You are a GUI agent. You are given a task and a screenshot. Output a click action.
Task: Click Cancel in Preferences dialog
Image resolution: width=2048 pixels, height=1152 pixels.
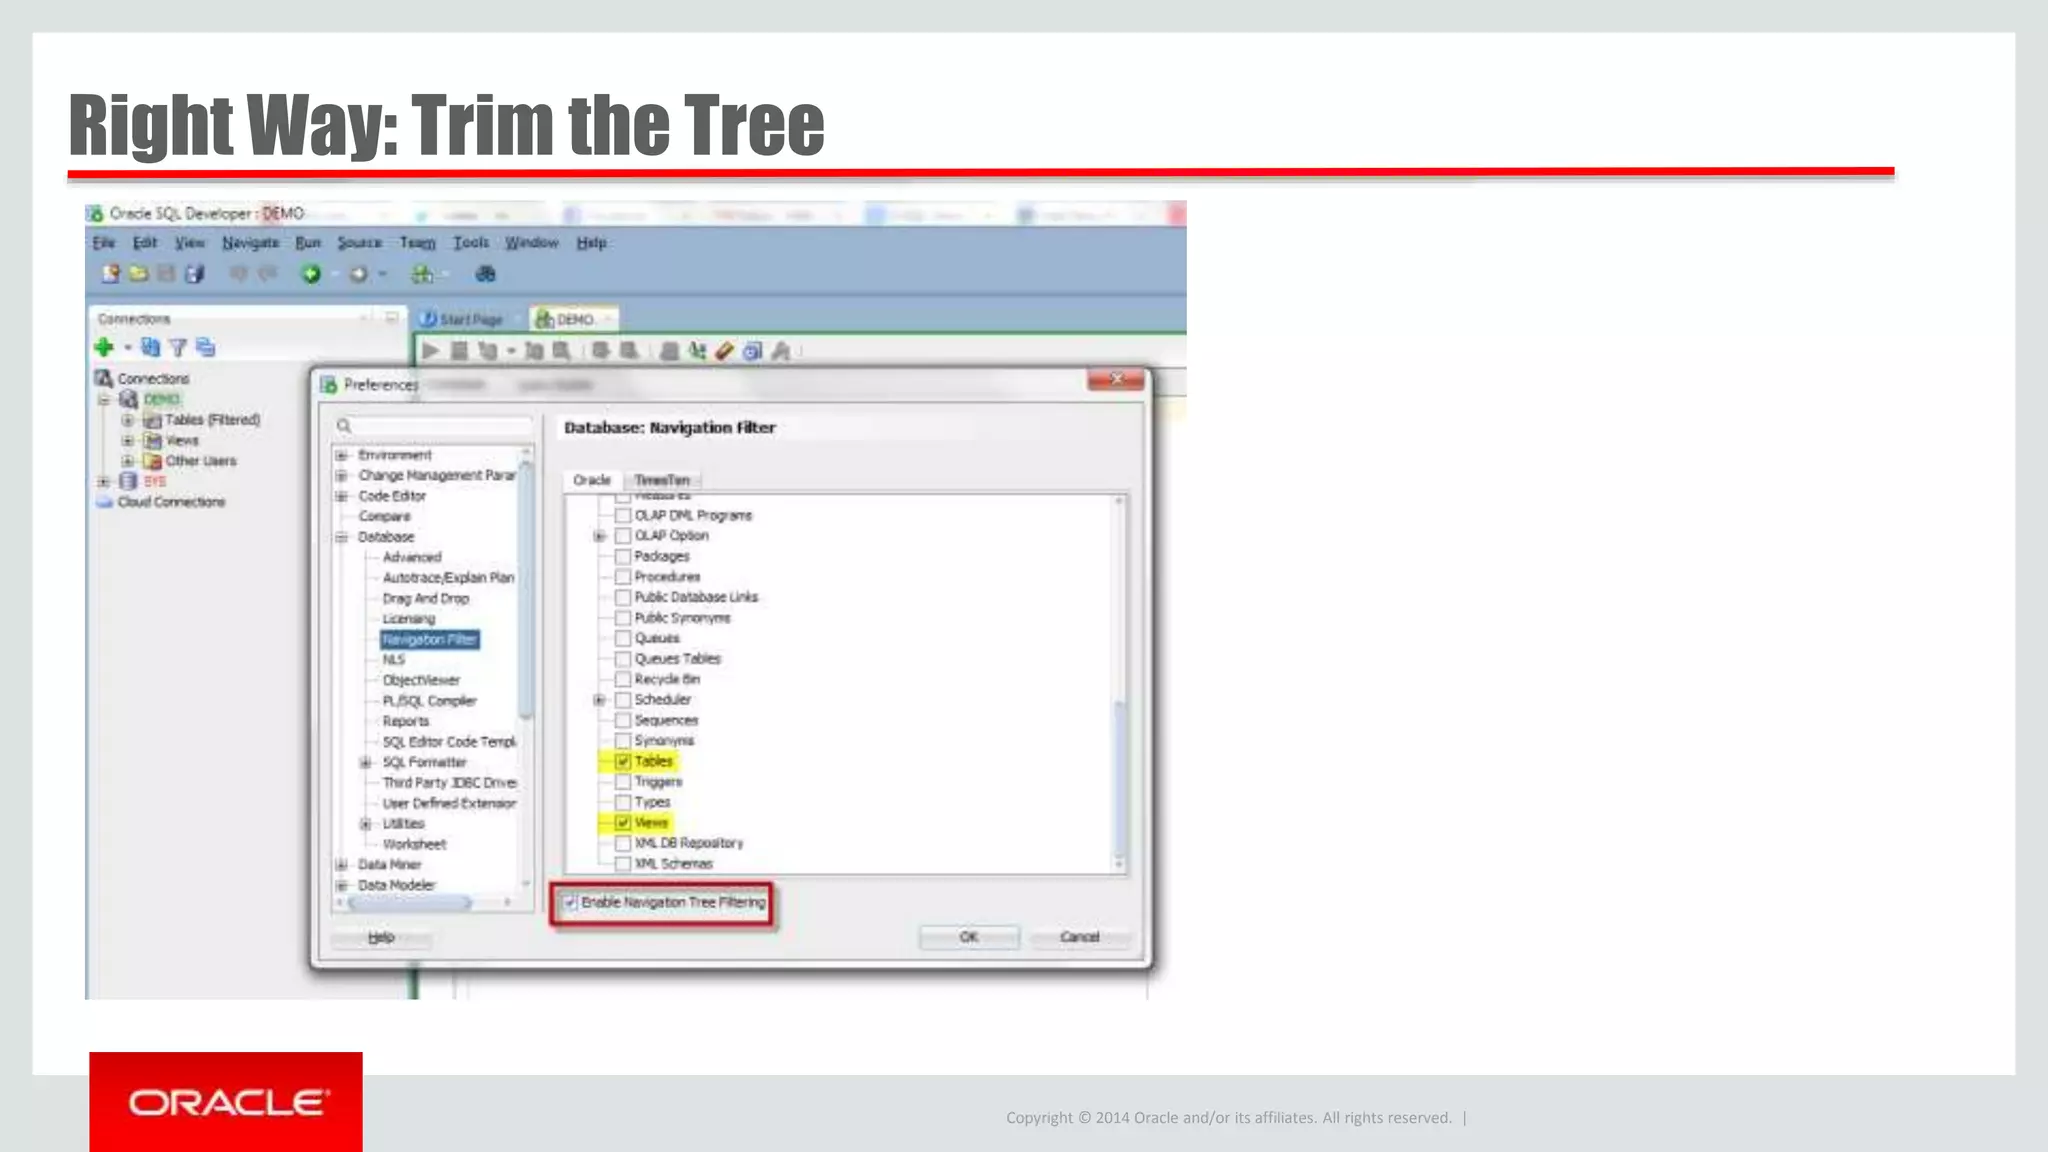tap(1080, 937)
